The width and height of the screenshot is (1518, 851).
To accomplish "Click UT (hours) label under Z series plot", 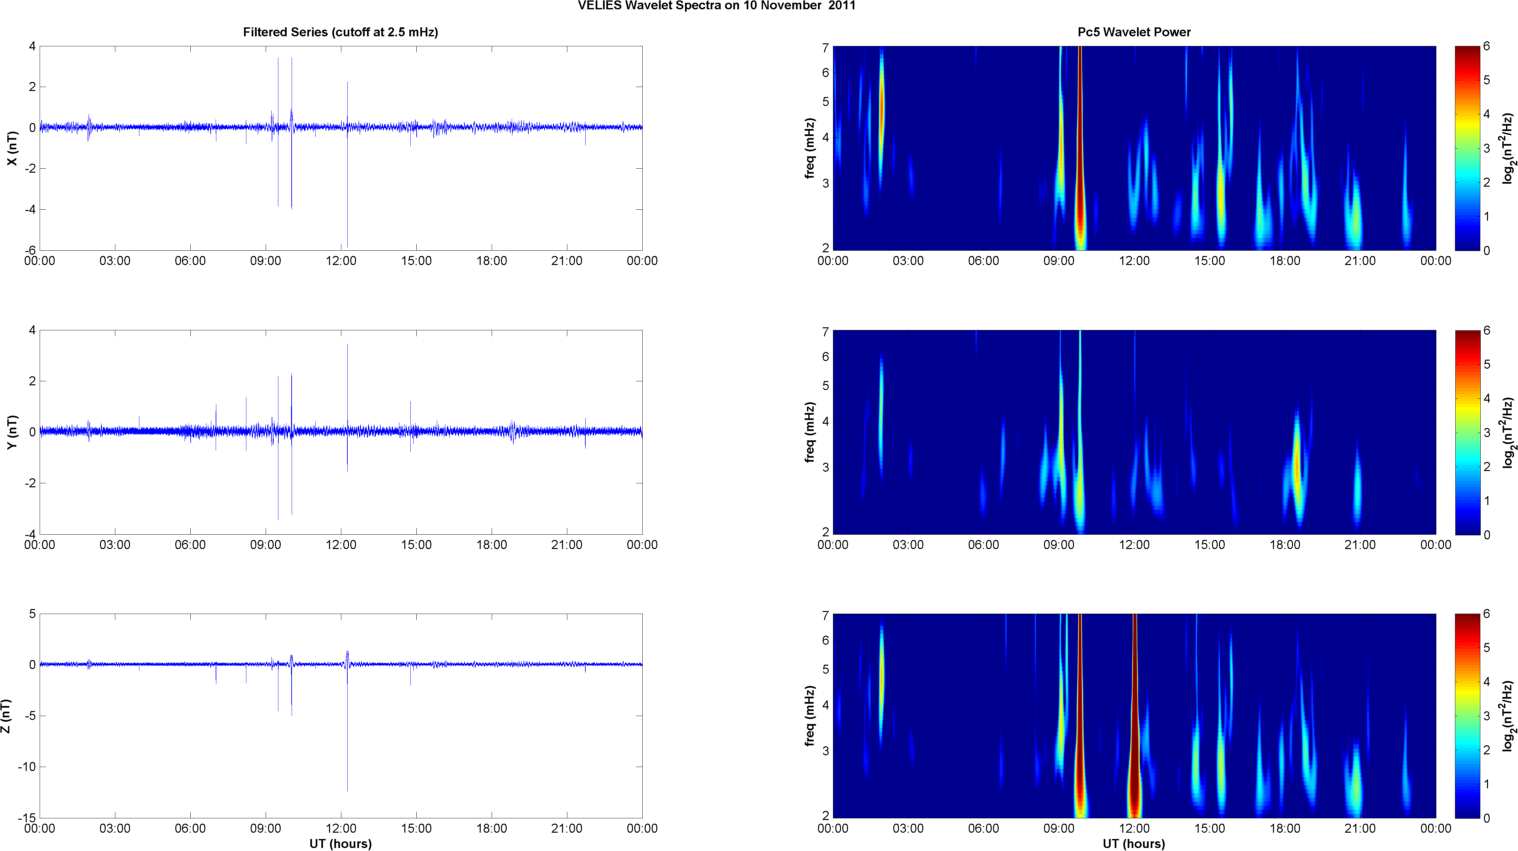I will (x=340, y=843).
